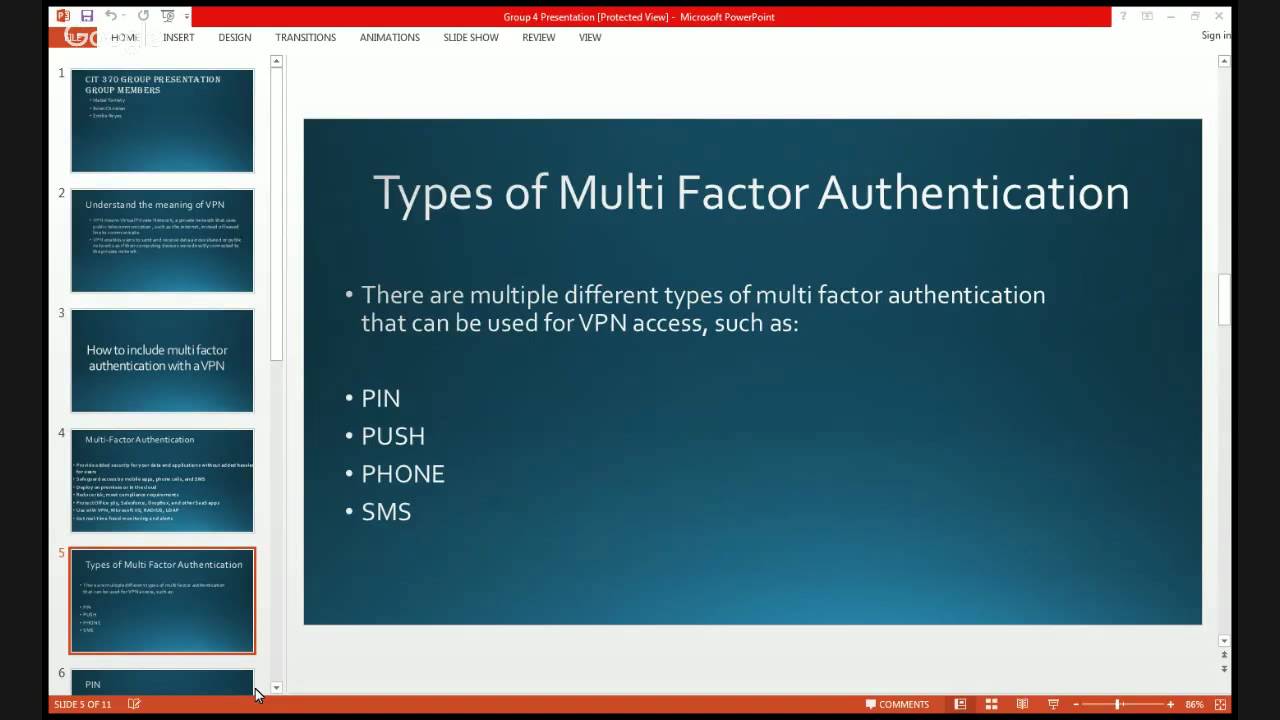Open the SLIDE SHOW ribbon tab
The image size is (1280, 720).
coord(471,37)
